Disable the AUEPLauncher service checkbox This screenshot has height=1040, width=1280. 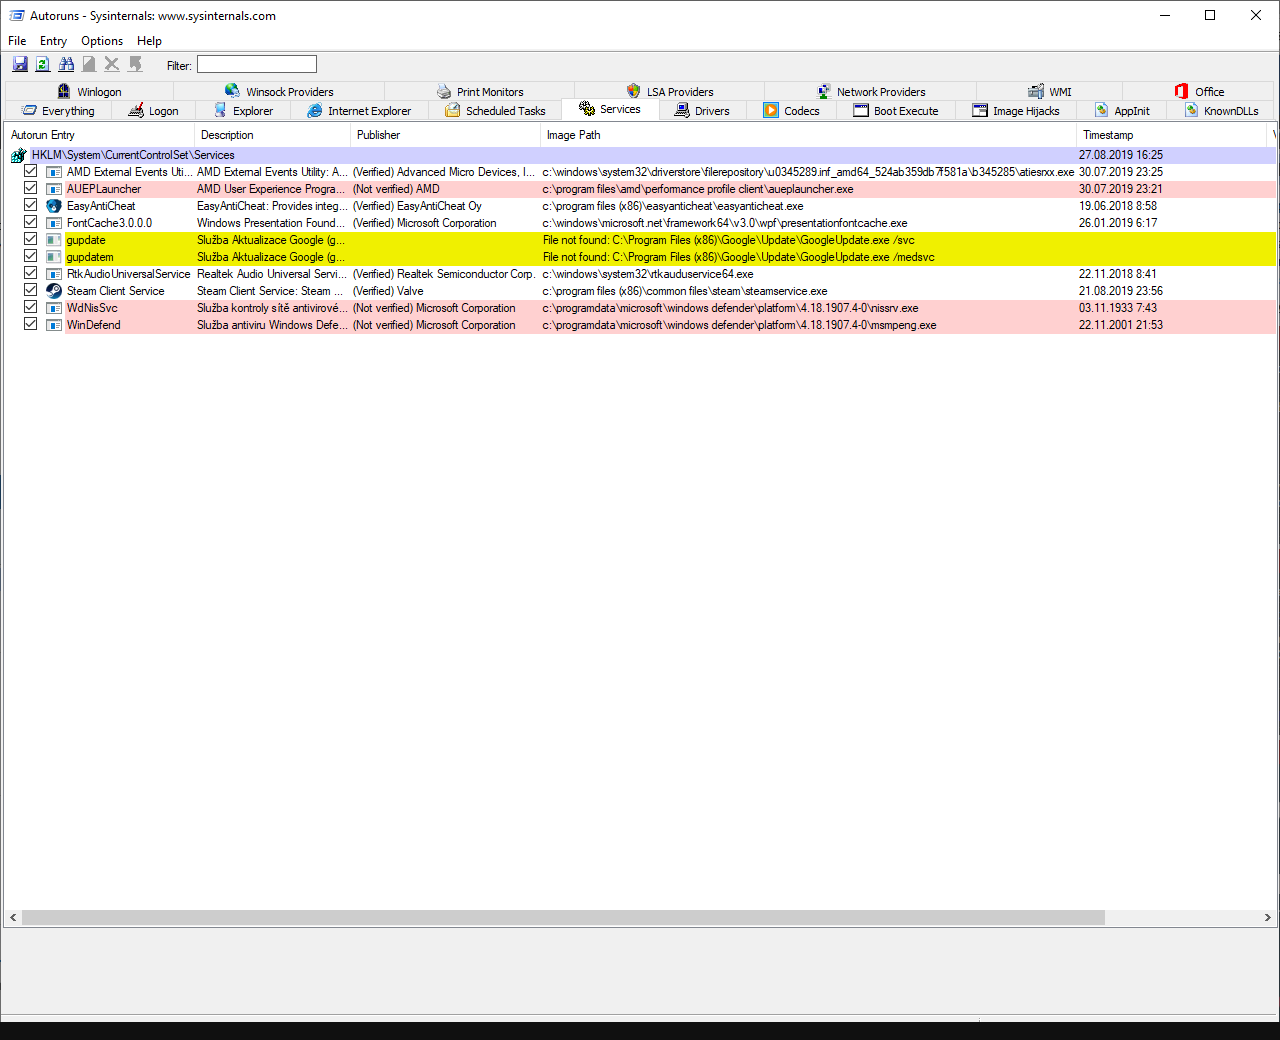pyautogui.click(x=31, y=189)
